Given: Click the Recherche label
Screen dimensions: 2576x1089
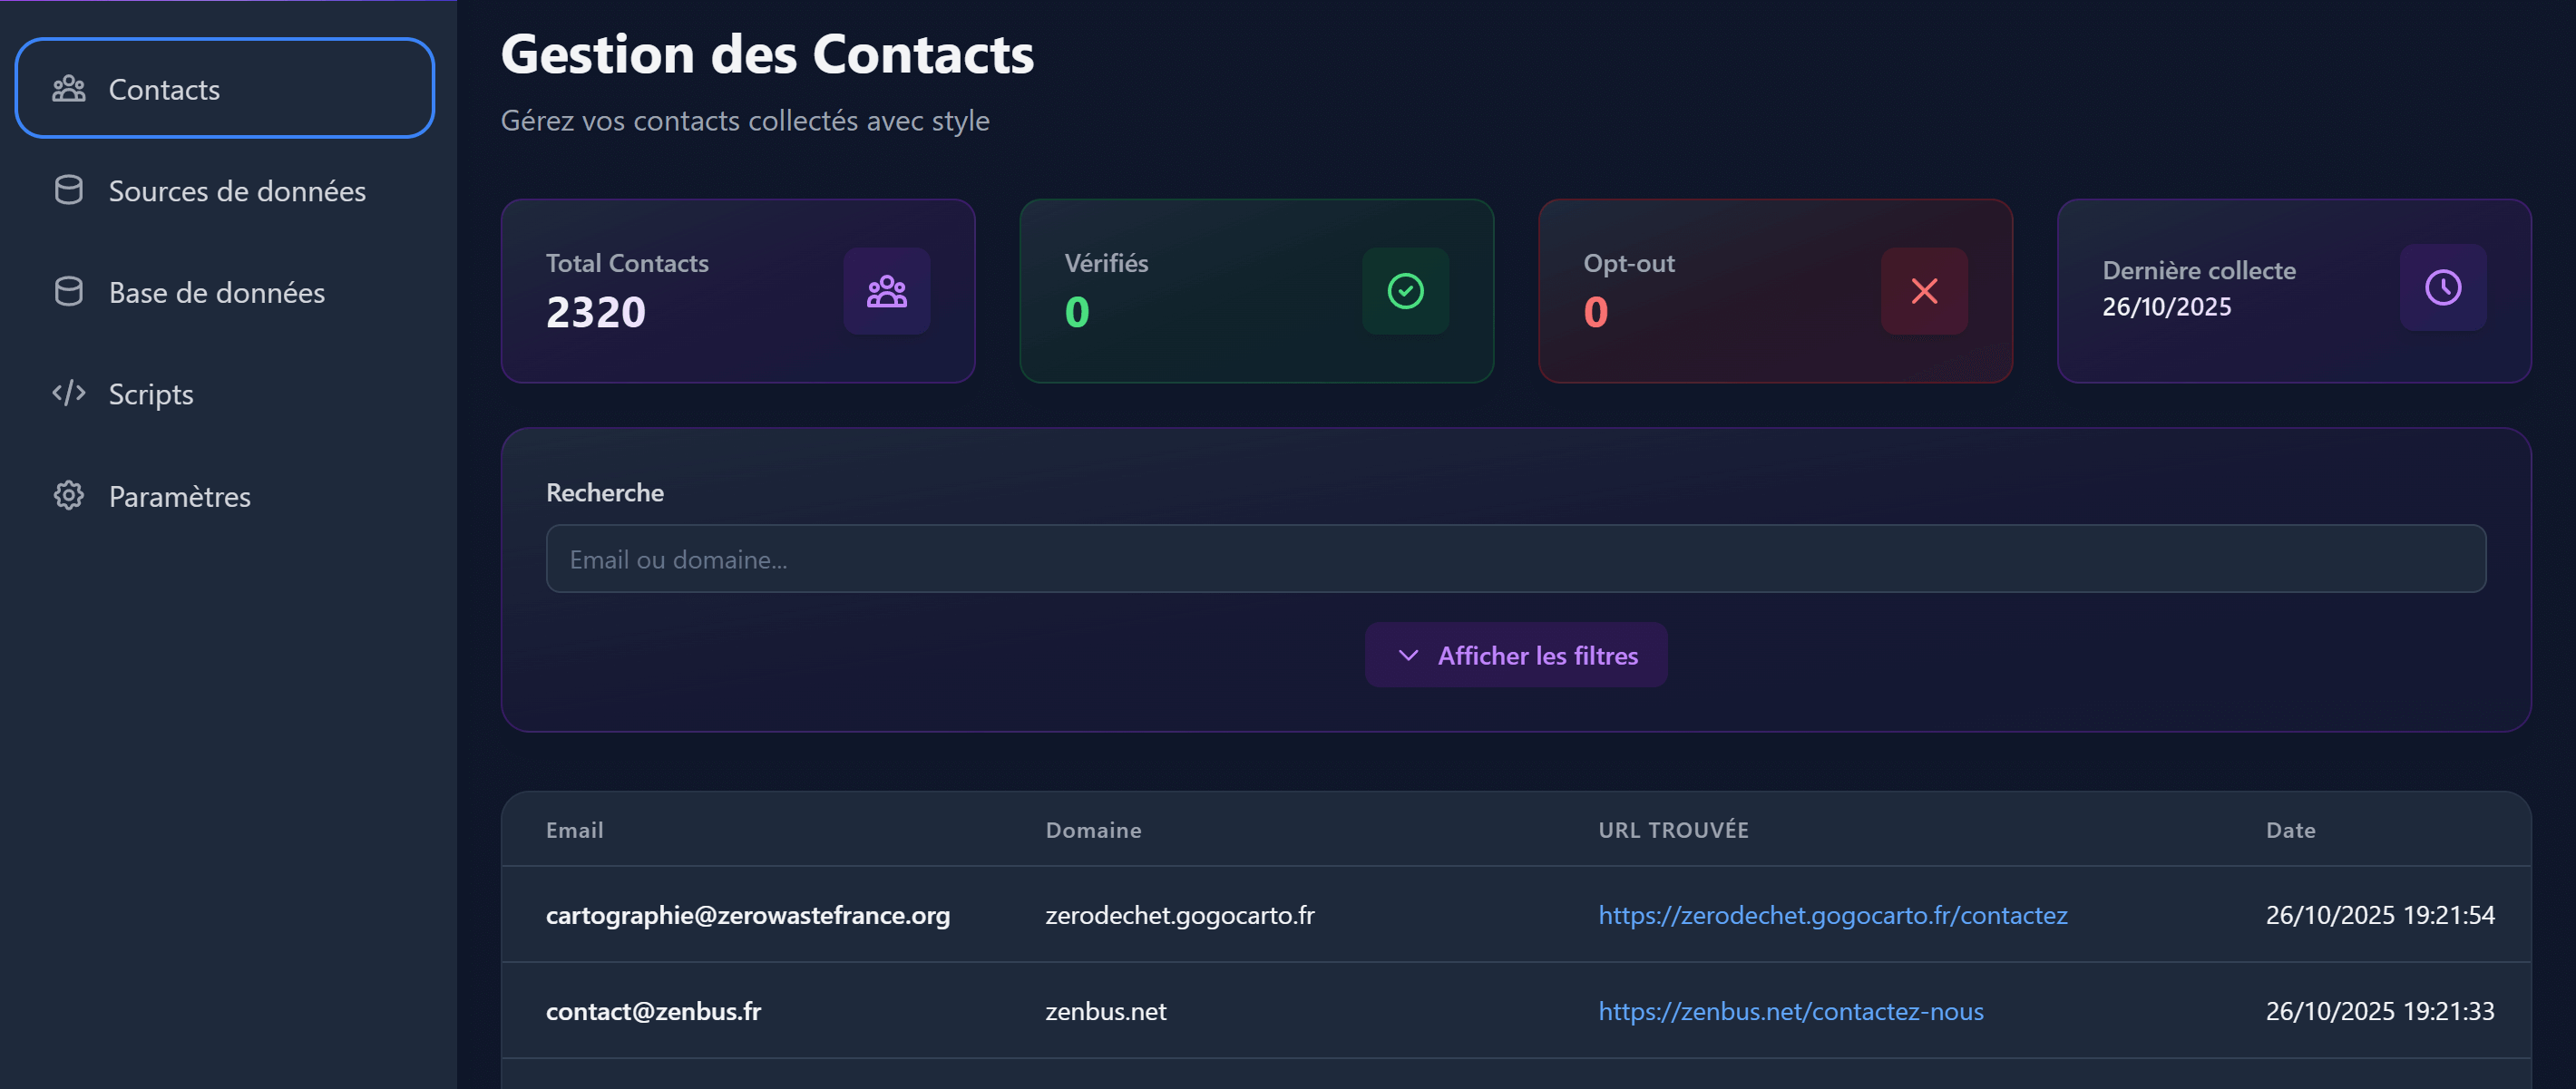Looking at the screenshot, I should (x=604, y=492).
